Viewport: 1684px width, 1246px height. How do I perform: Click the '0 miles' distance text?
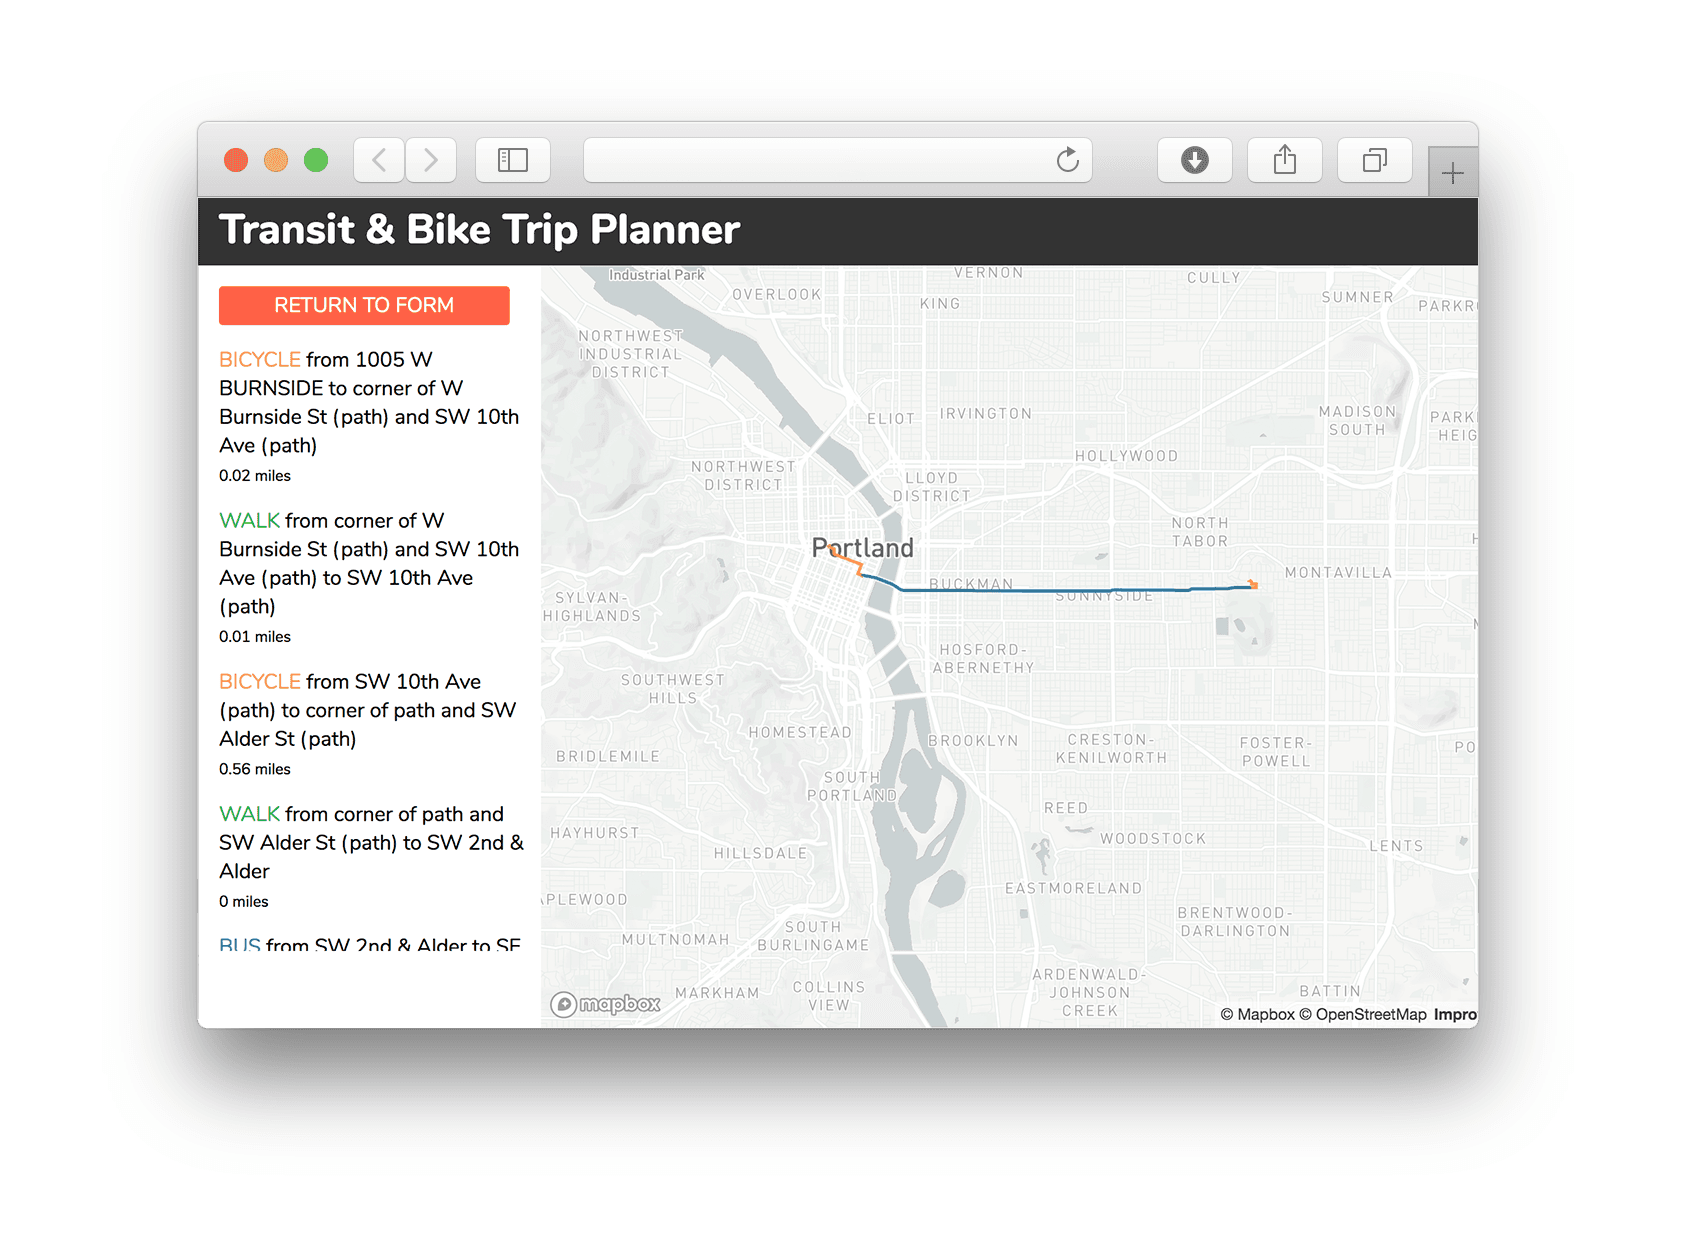(244, 902)
